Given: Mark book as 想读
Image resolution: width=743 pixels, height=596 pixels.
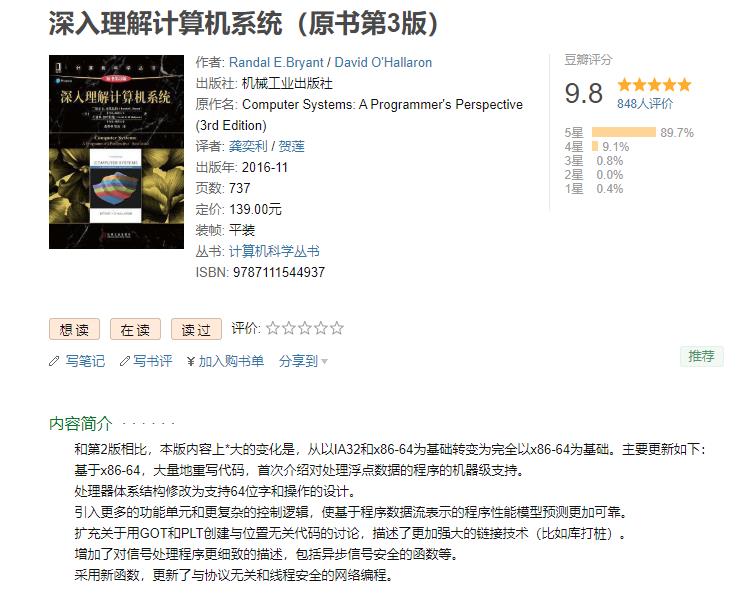Looking at the screenshot, I should (x=74, y=329).
